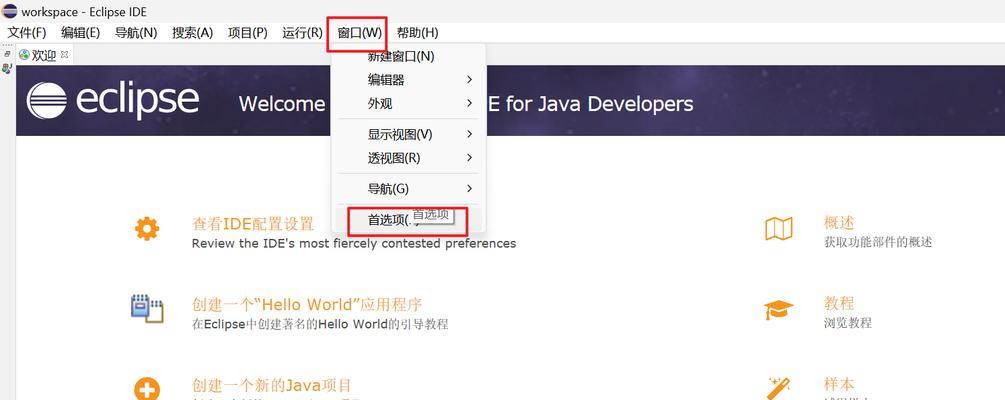Click the graduation cap icon beside 教程
Viewport: 1005px width, 400px height.
click(779, 310)
